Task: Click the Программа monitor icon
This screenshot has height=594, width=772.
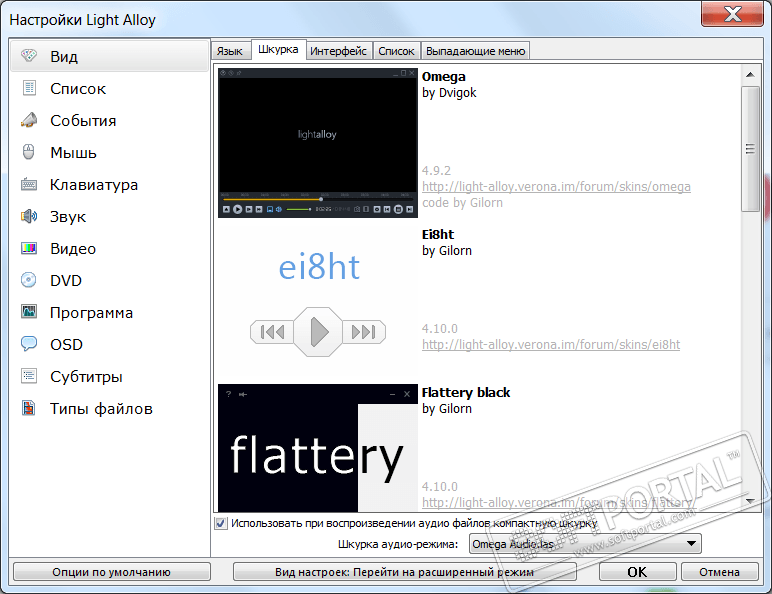Action: 29,311
